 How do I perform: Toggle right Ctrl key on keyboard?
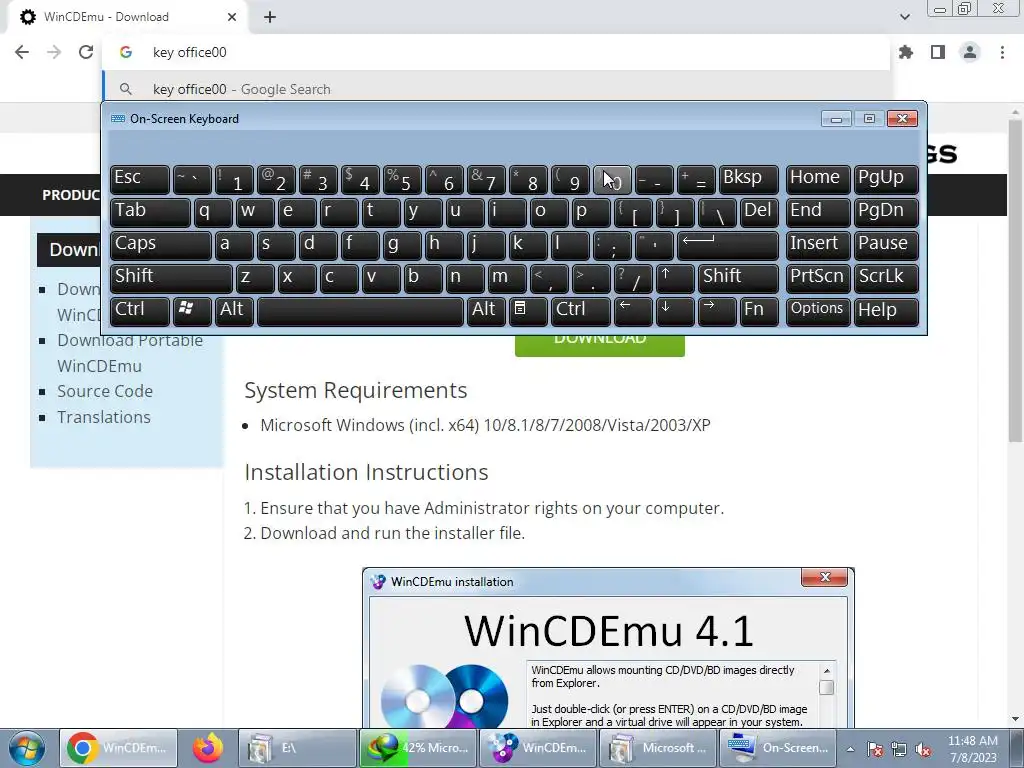coord(581,310)
